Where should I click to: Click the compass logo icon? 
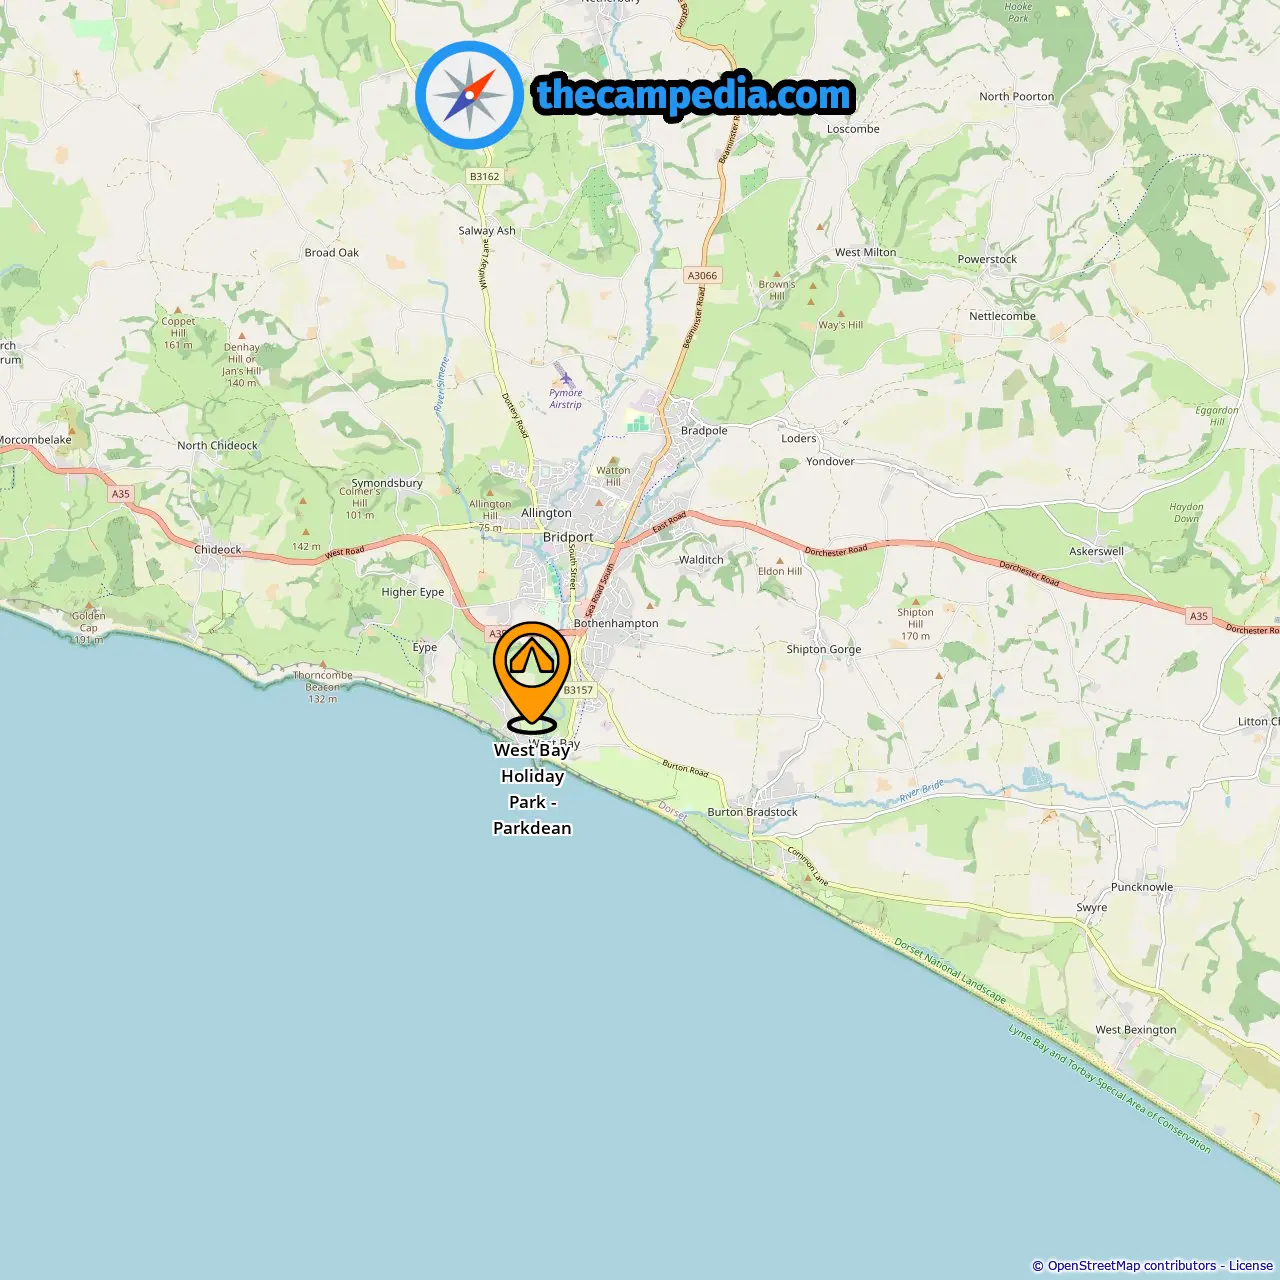point(469,95)
